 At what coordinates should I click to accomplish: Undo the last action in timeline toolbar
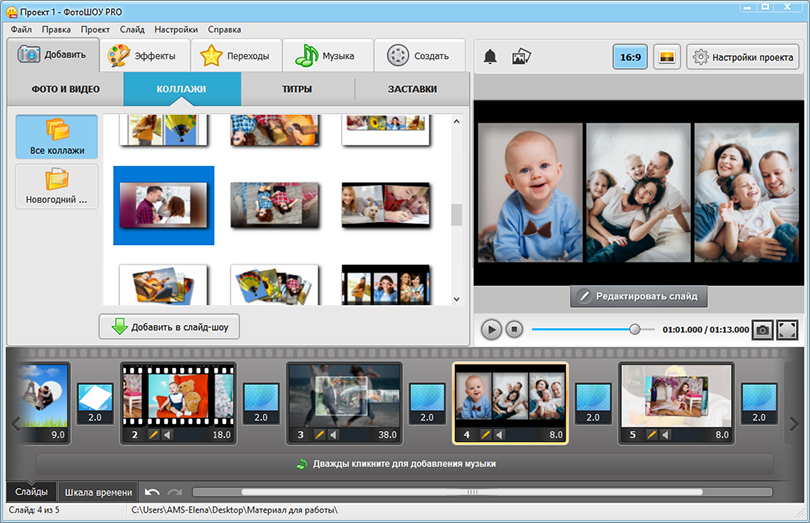pyautogui.click(x=152, y=492)
